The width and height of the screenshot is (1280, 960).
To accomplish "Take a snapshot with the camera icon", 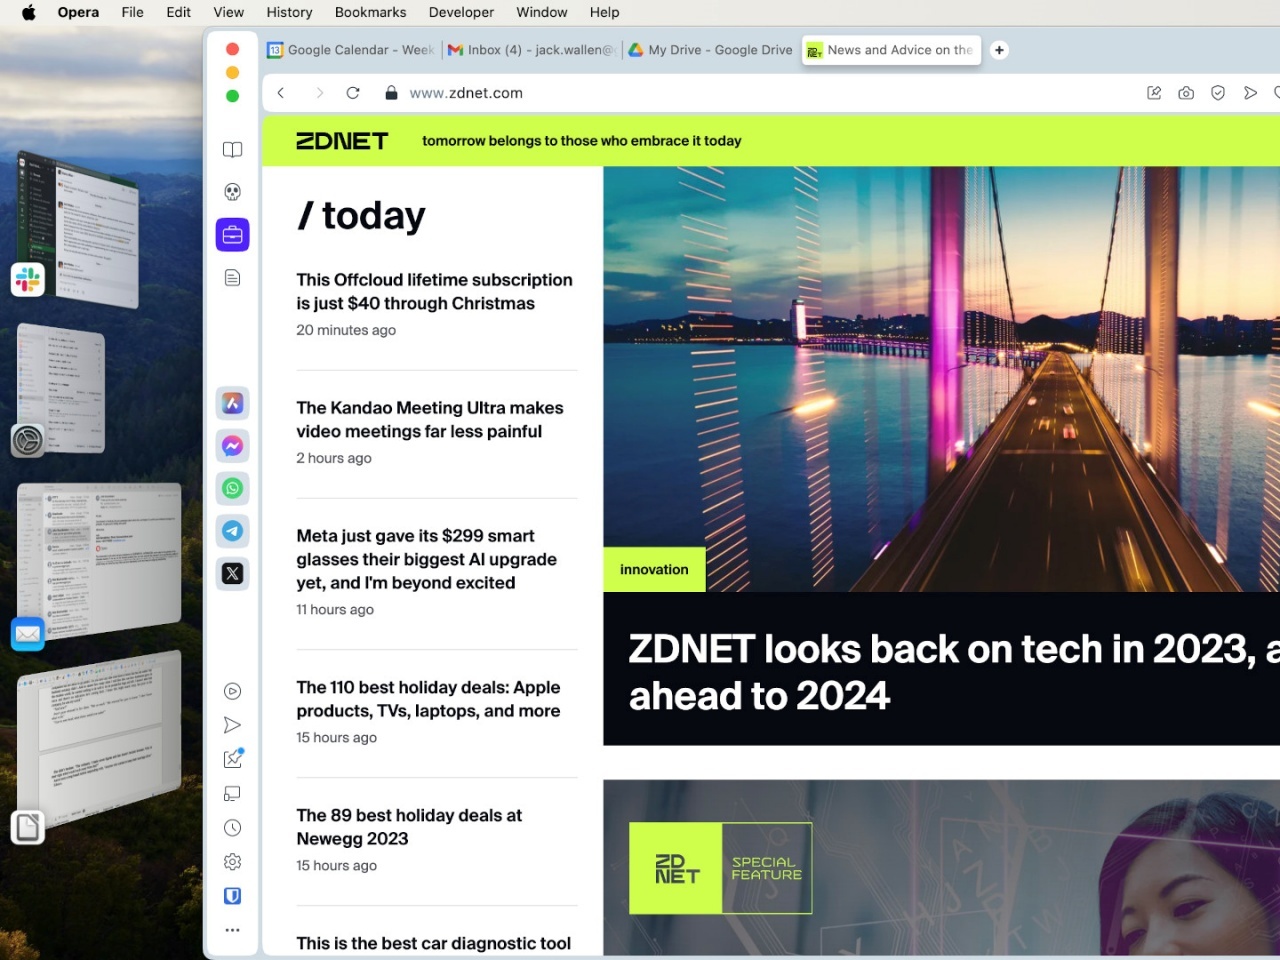I will (1186, 93).
